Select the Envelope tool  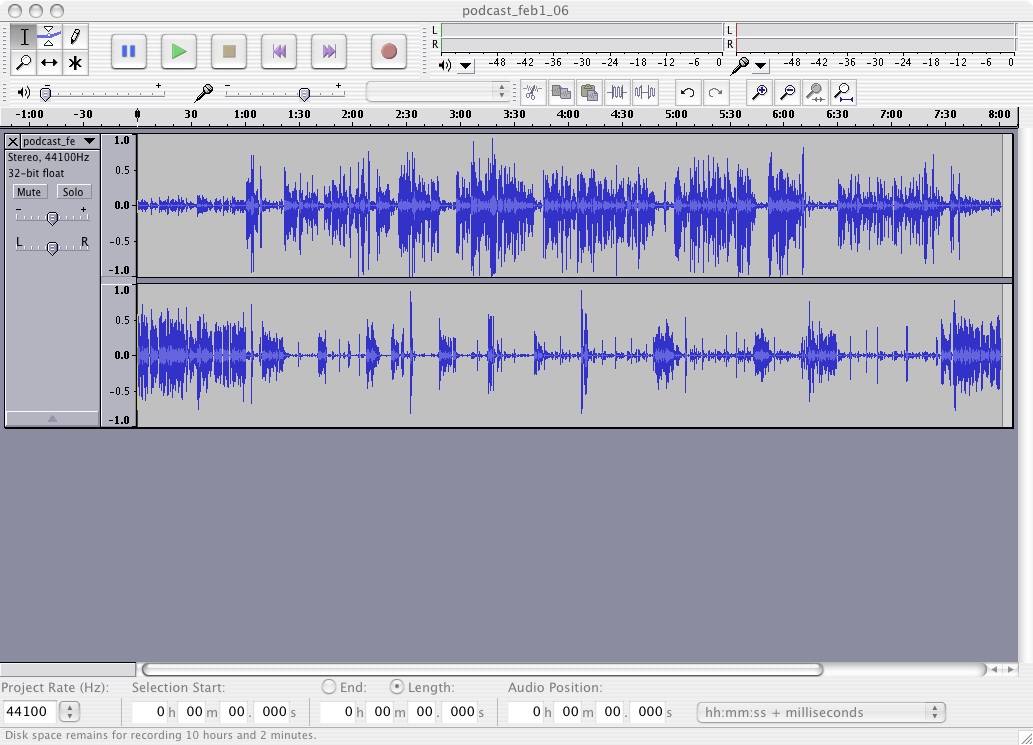pyautogui.click(x=49, y=37)
